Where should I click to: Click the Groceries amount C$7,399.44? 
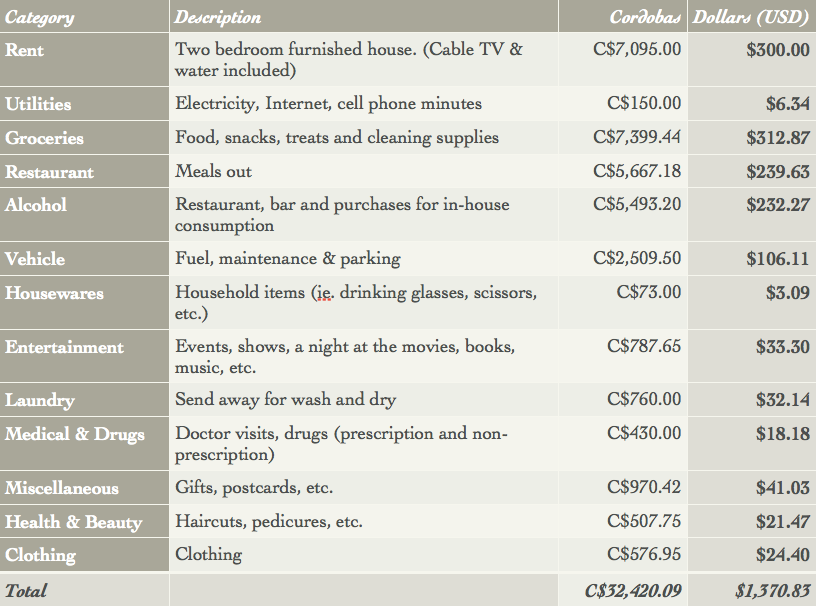tap(637, 138)
